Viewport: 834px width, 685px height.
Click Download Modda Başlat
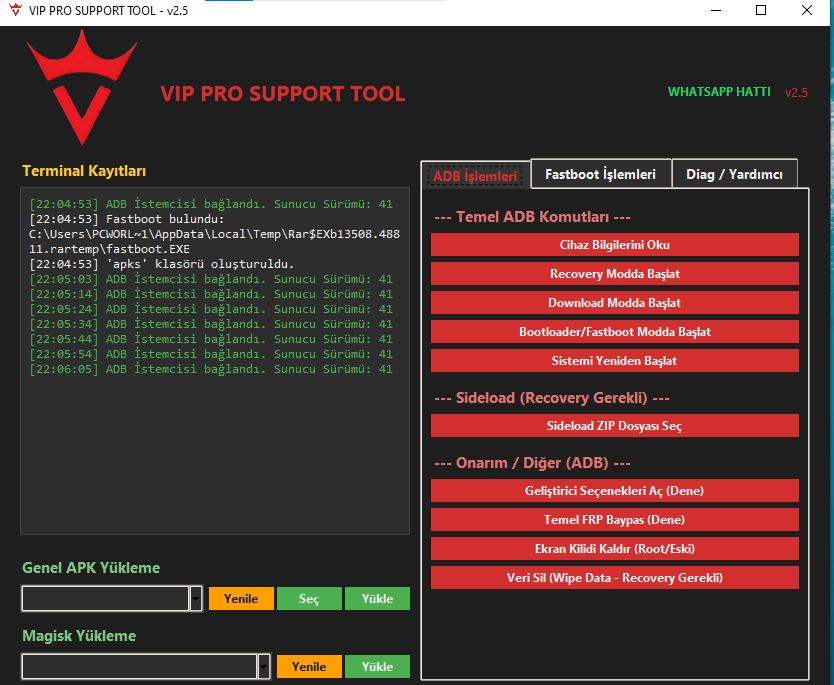click(614, 302)
